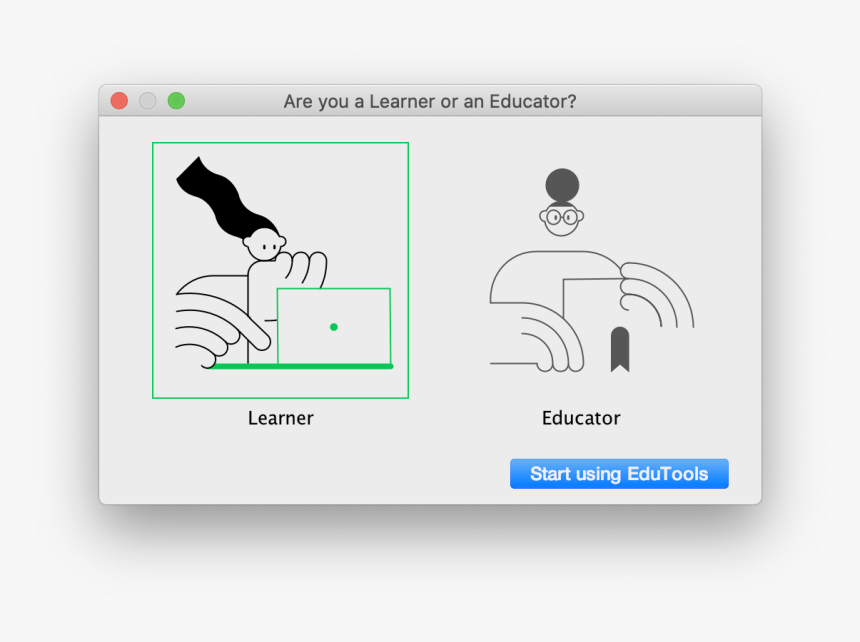Click the Educator text label
Viewport: 860px width, 642px height.
click(x=581, y=418)
